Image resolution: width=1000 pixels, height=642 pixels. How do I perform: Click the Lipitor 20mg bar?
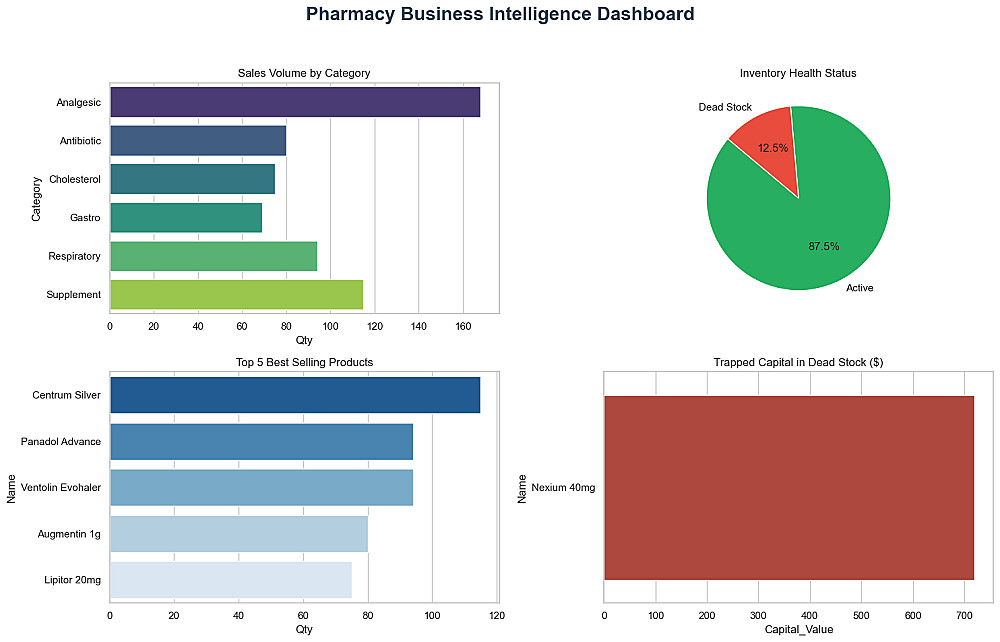pos(230,580)
